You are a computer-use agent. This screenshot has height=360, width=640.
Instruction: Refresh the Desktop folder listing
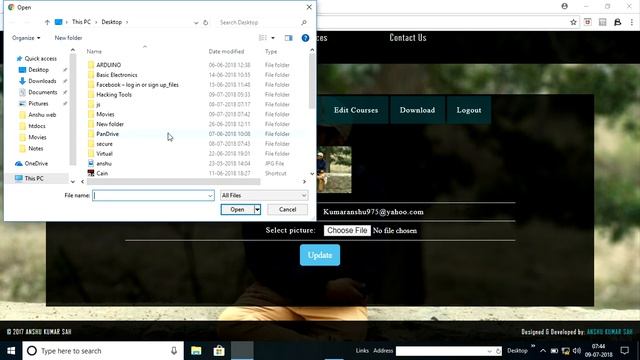pyautogui.click(x=206, y=22)
